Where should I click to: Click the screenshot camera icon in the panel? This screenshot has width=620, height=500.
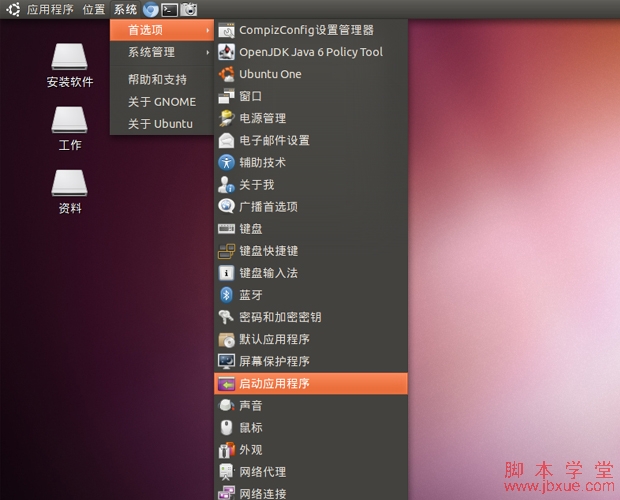pos(189,9)
